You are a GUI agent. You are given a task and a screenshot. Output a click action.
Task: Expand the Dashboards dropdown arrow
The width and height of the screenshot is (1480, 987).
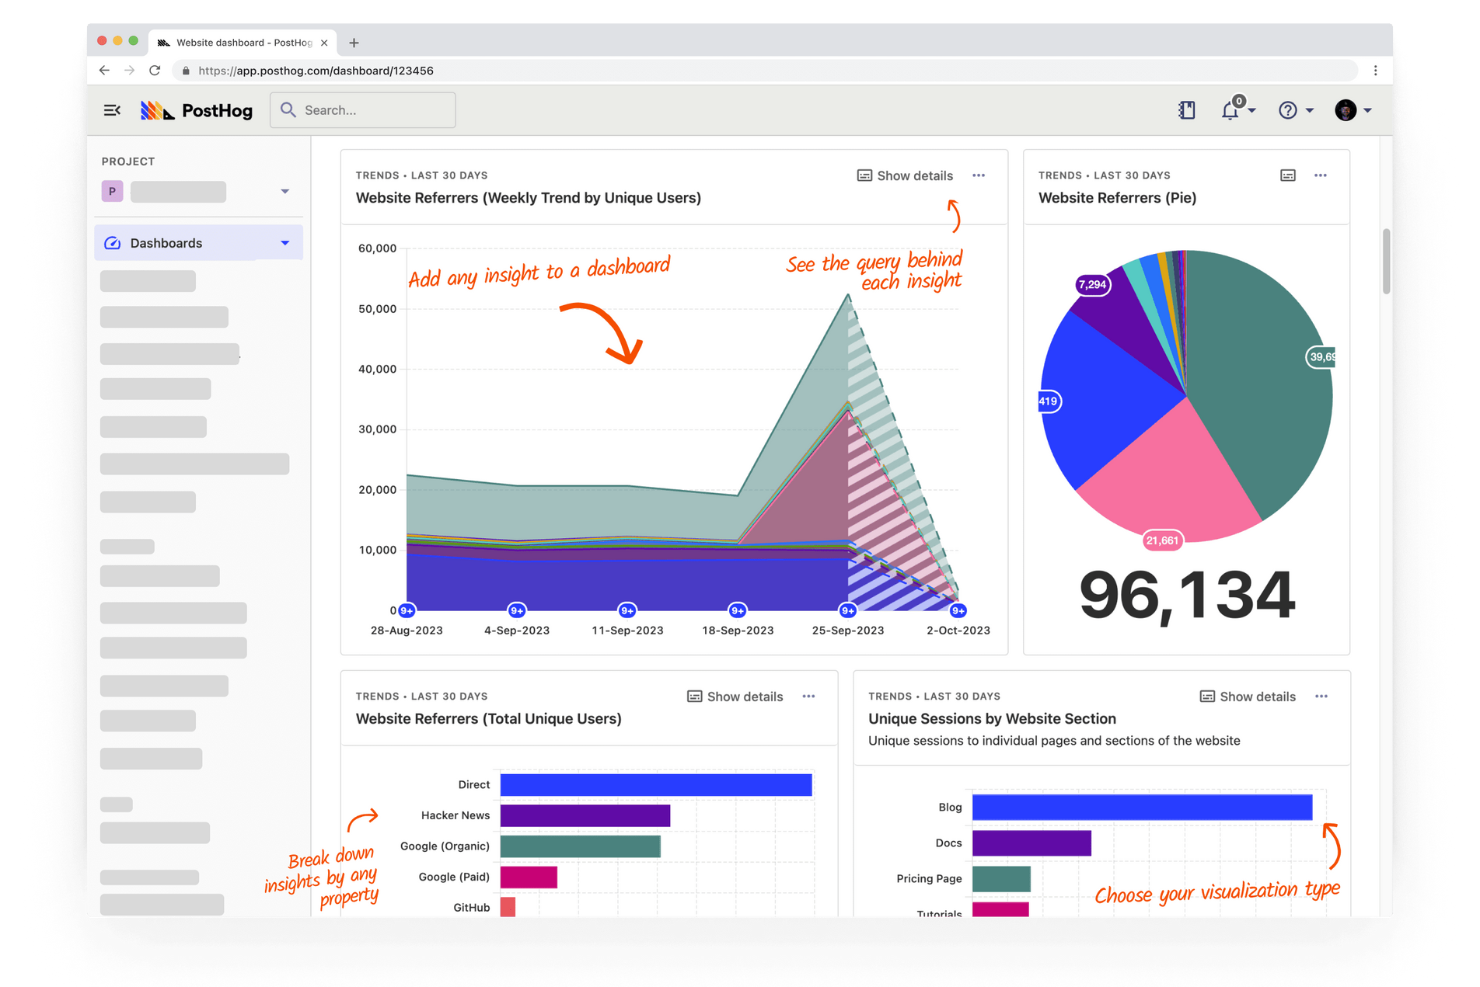[285, 243]
